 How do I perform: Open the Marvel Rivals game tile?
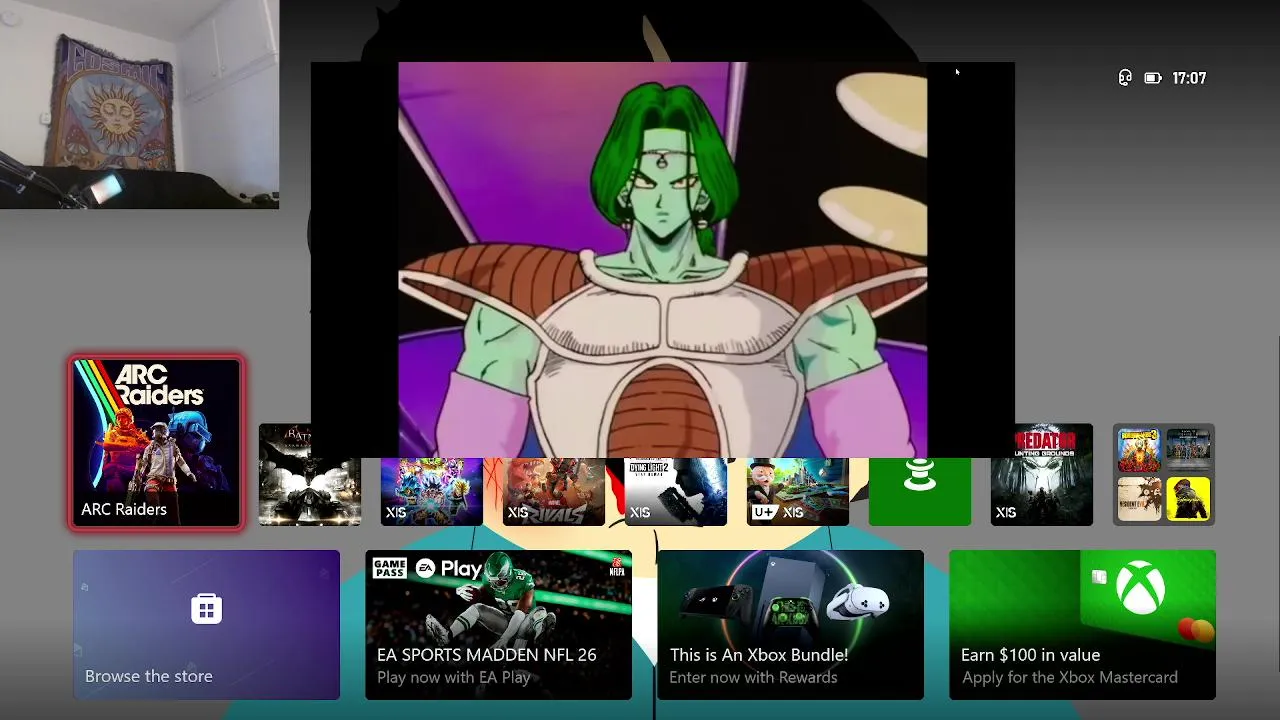tap(553, 491)
